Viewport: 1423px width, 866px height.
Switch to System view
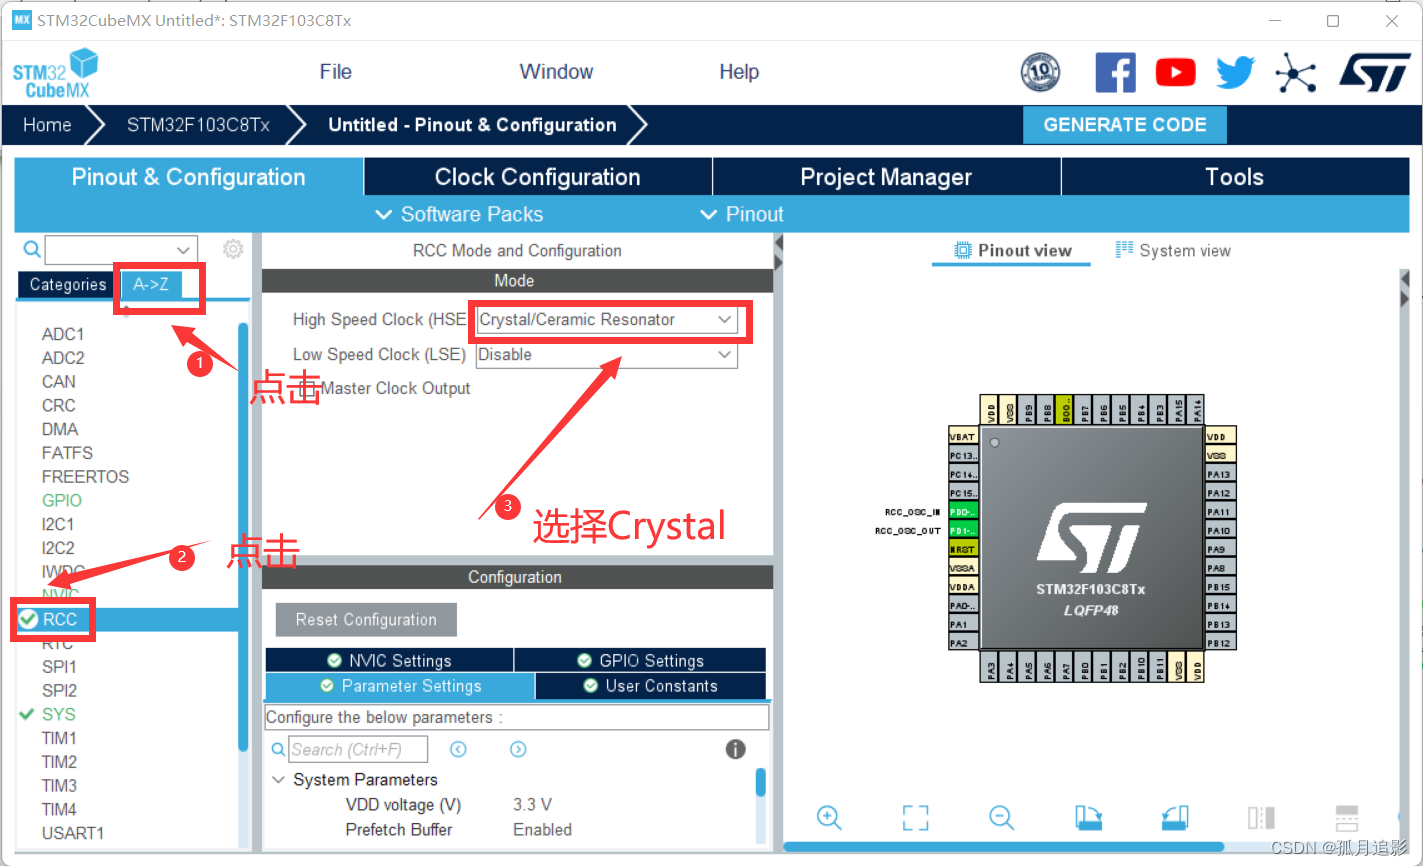click(1173, 251)
